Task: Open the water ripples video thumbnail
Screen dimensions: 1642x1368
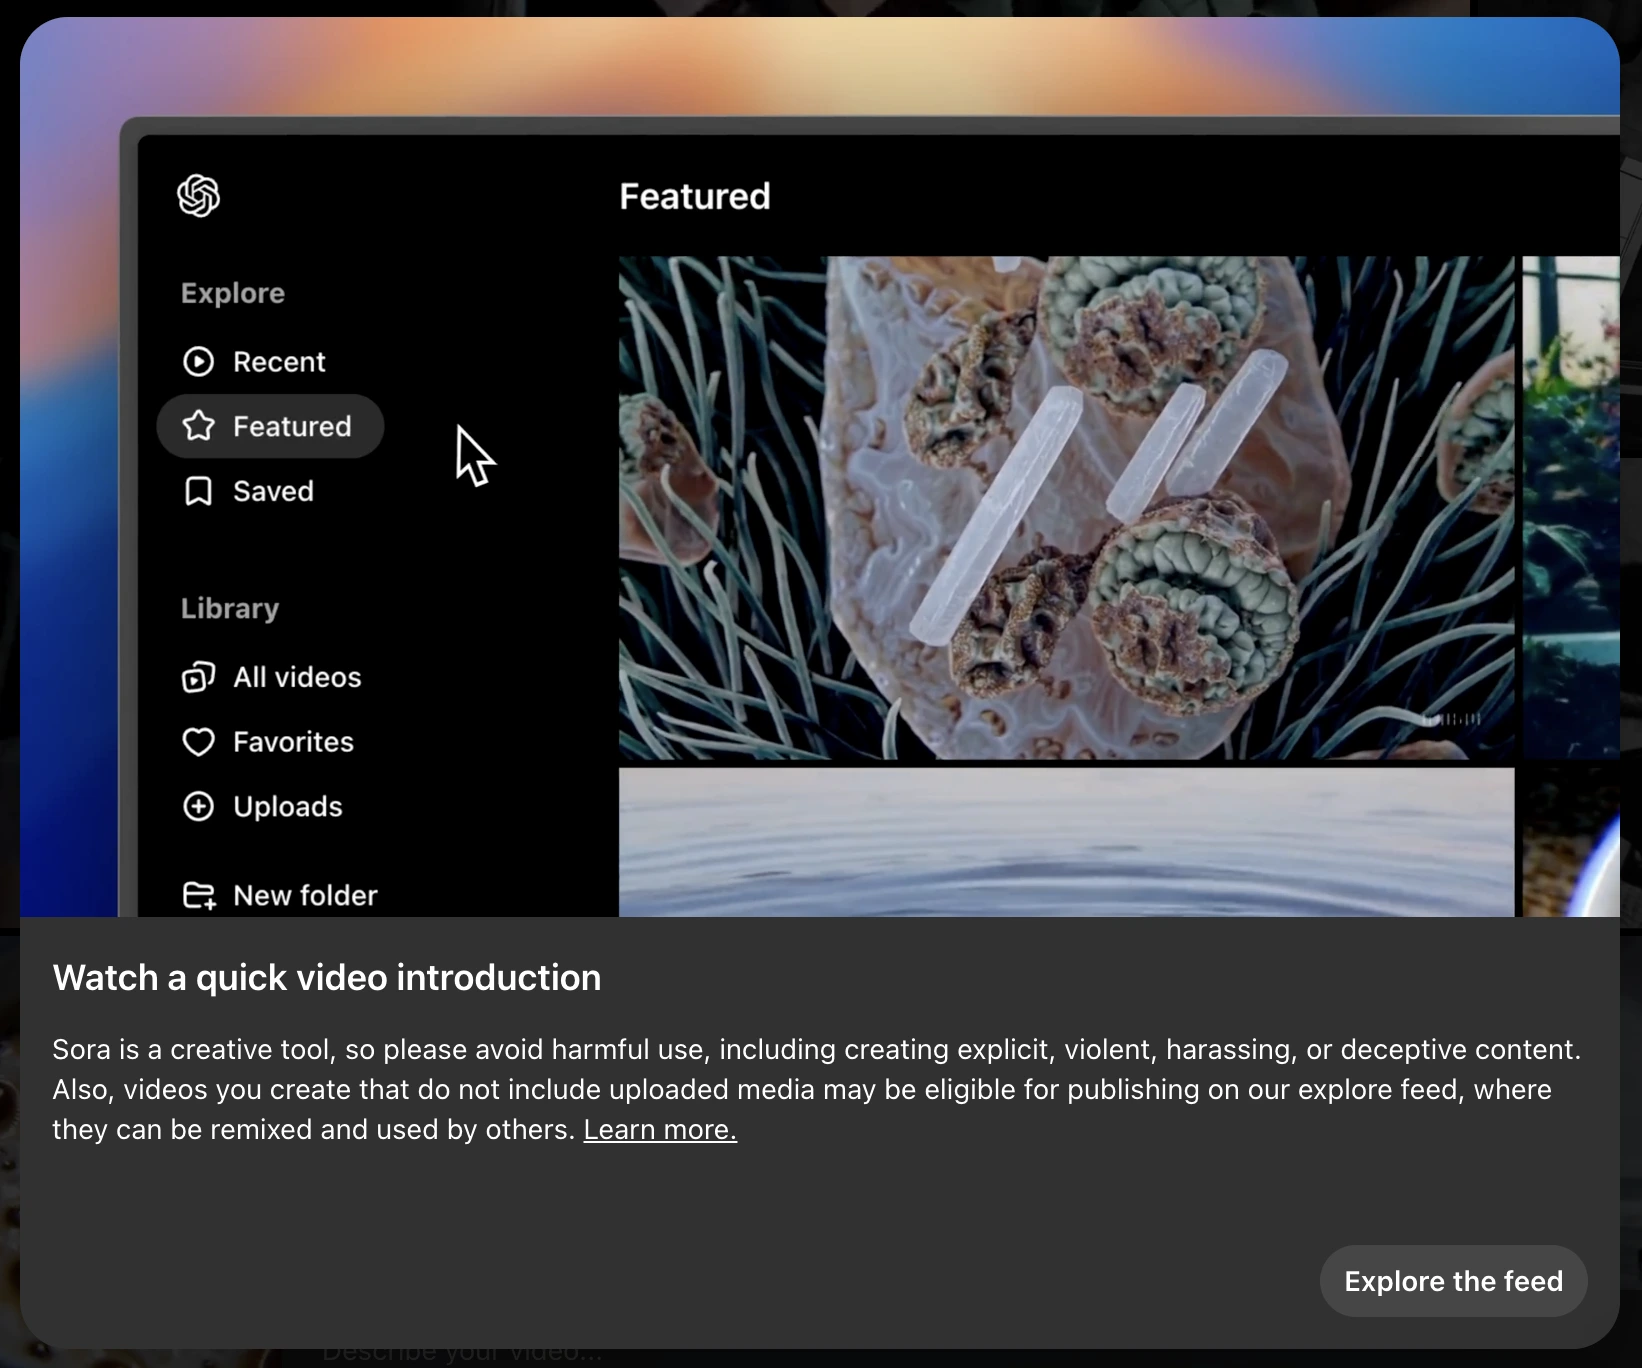Action: point(1066,842)
